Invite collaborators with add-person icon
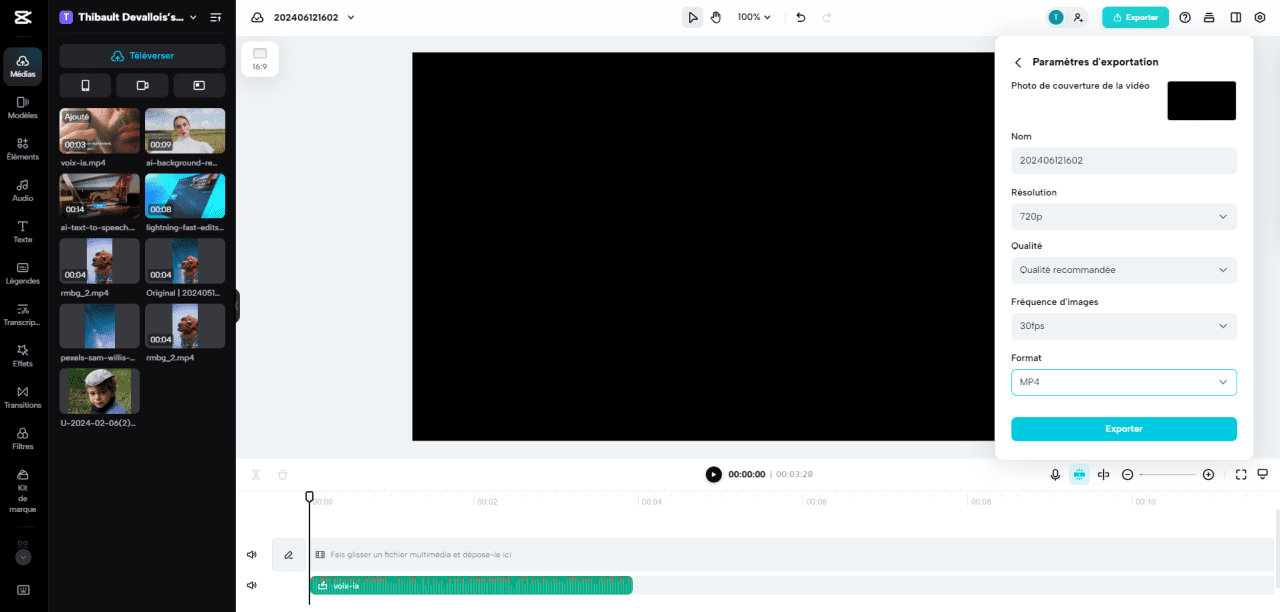The height and width of the screenshot is (612, 1280). click(1078, 17)
